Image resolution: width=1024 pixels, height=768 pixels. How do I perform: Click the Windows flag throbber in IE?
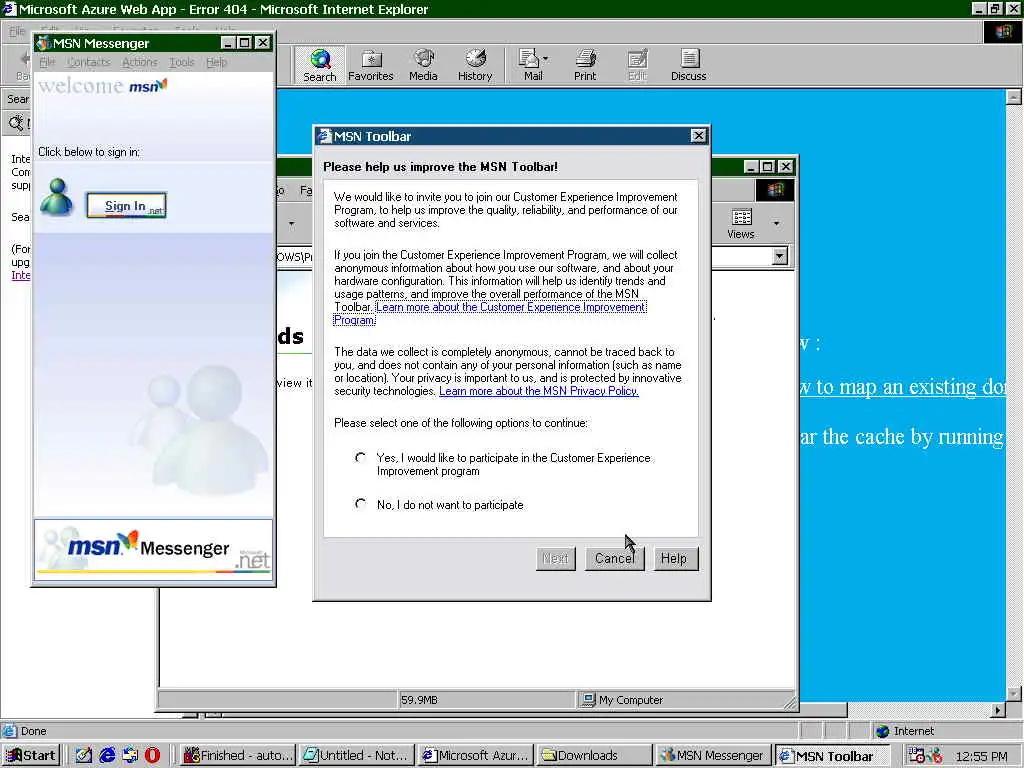coord(1003,33)
